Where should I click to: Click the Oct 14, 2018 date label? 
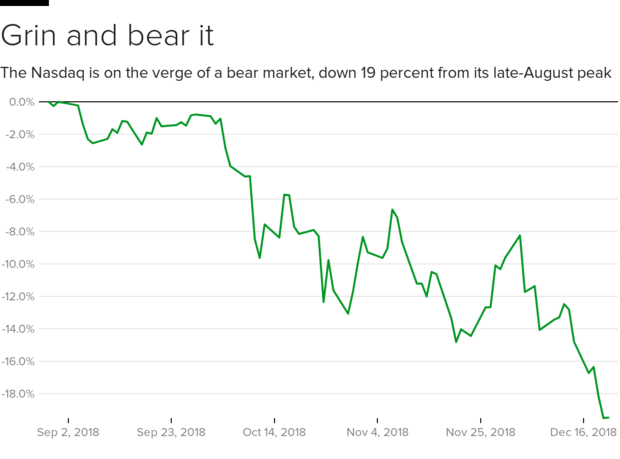pos(274,432)
